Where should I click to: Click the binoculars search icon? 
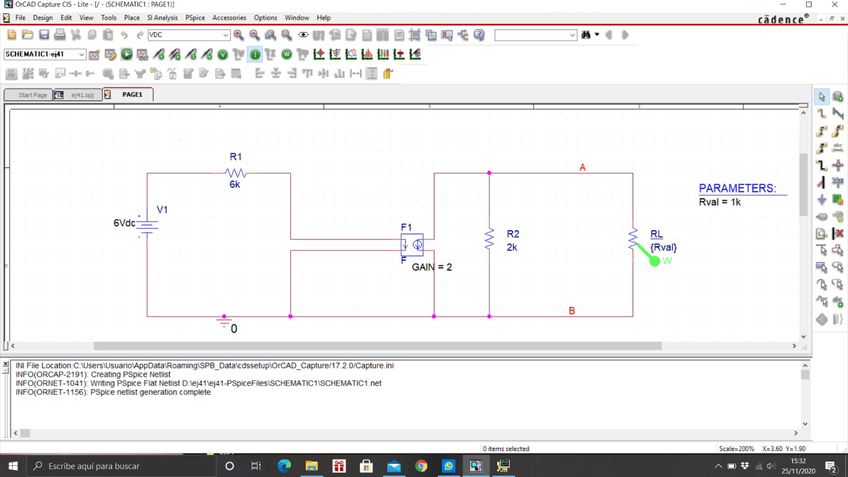586,35
